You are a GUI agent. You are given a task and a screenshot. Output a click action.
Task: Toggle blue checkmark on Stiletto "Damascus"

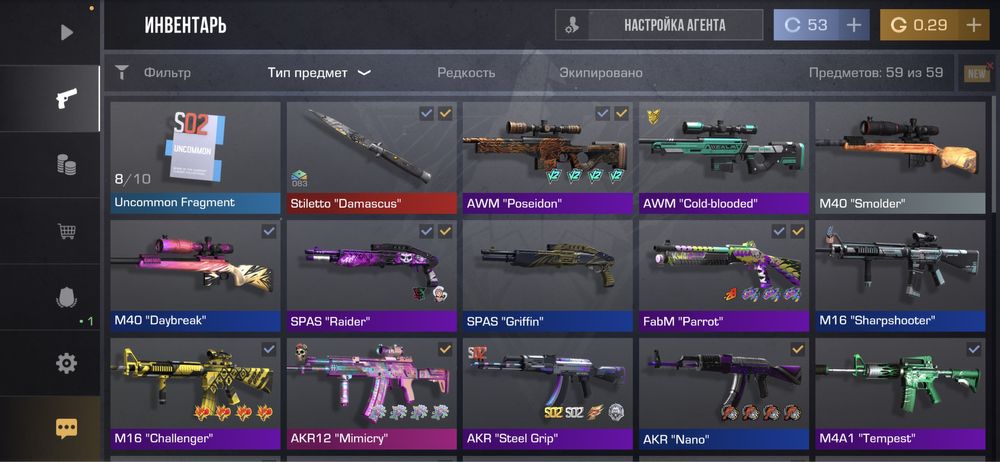coord(427,114)
